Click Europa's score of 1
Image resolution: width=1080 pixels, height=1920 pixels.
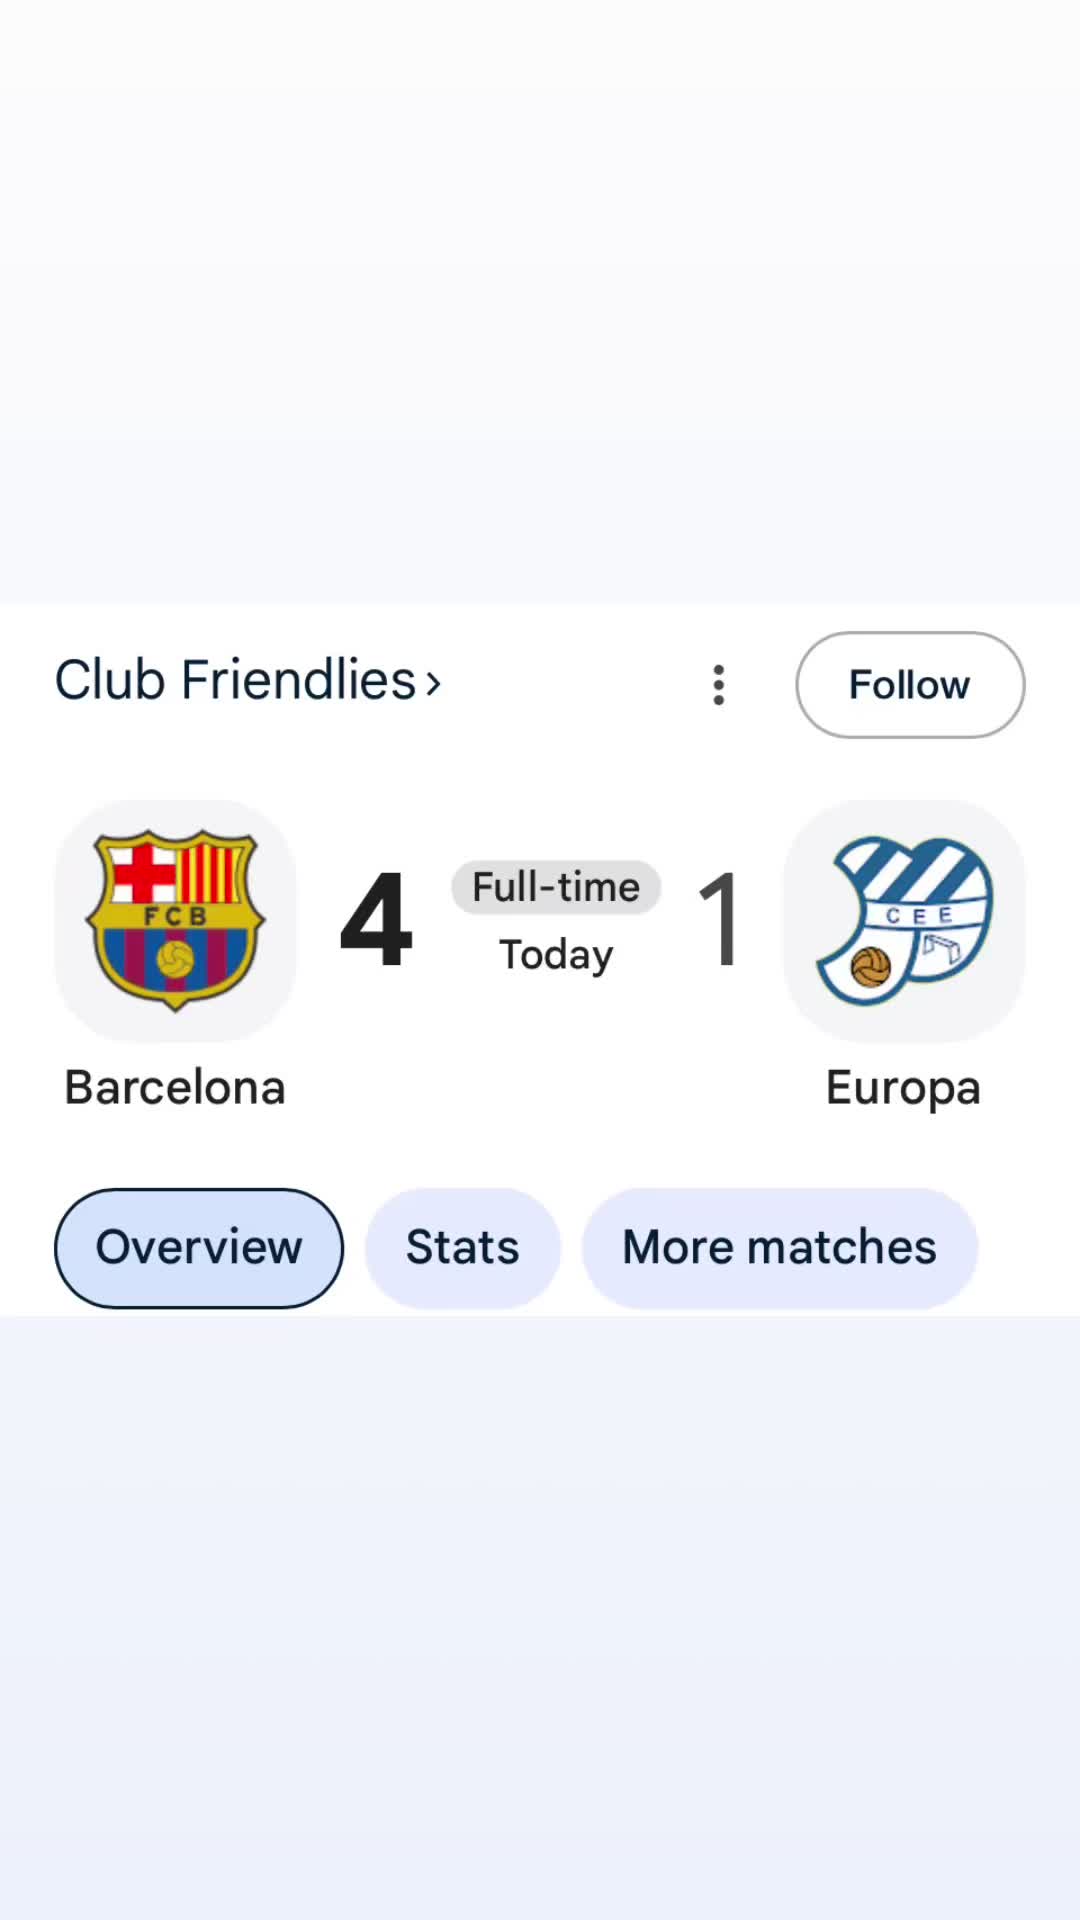pos(720,920)
